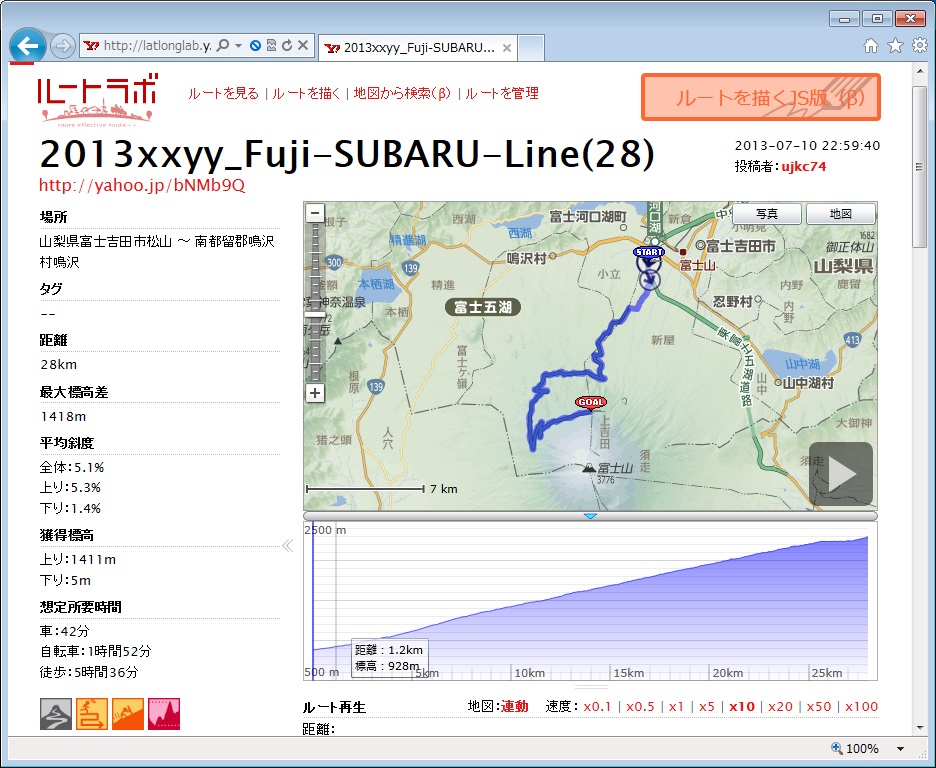This screenshot has height=768, width=936.
Task: Open Favorites star icon
Action: coord(895,45)
